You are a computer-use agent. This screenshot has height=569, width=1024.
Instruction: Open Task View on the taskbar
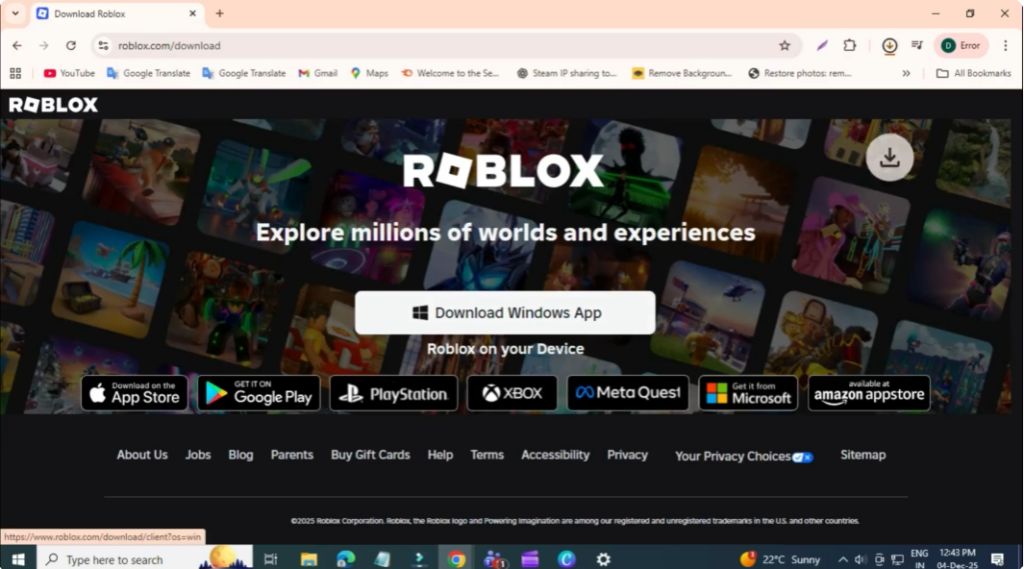(x=270, y=559)
